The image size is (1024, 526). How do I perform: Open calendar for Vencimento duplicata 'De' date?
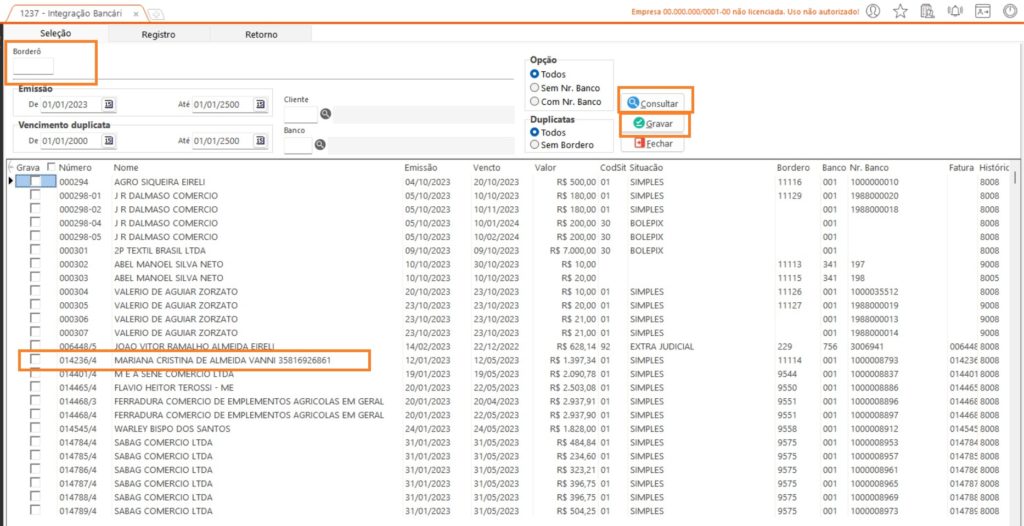pos(109,141)
